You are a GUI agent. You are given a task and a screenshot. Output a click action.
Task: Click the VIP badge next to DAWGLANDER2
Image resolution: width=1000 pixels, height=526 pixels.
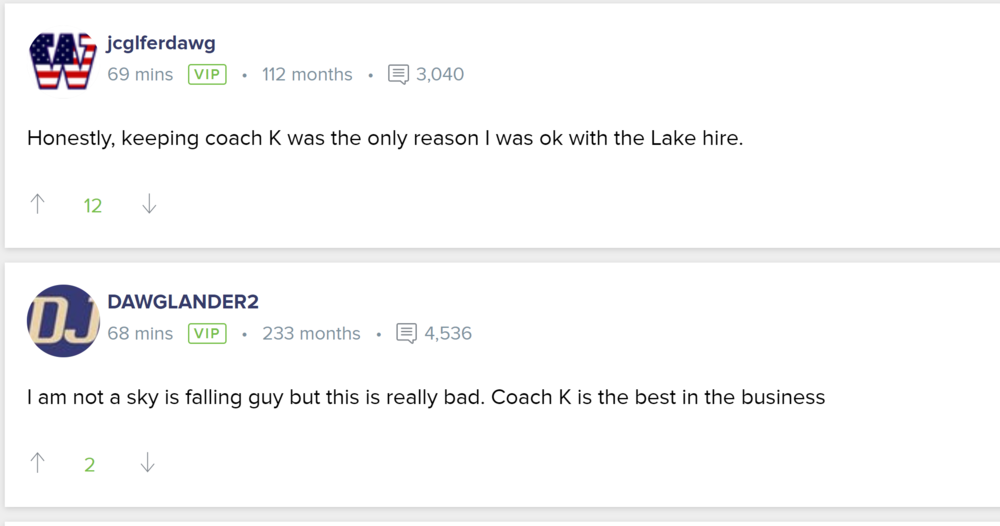point(207,333)
